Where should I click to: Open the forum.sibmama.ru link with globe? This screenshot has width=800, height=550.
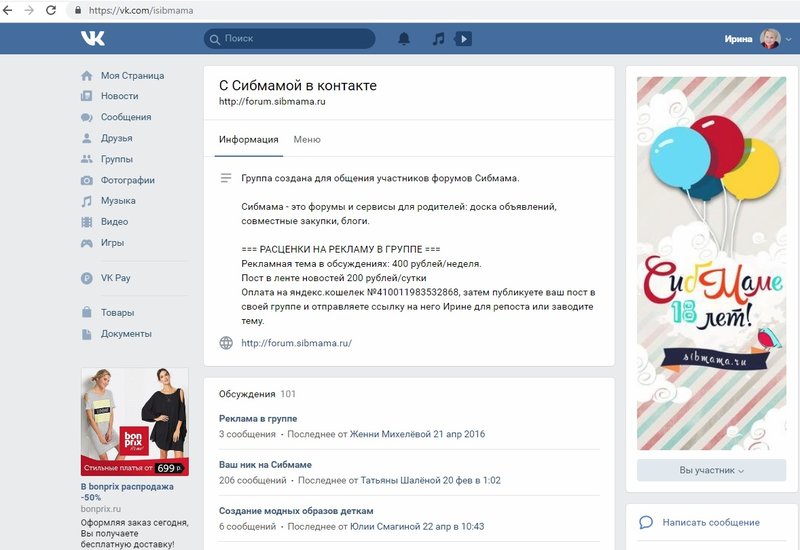(x=296, y=343)
